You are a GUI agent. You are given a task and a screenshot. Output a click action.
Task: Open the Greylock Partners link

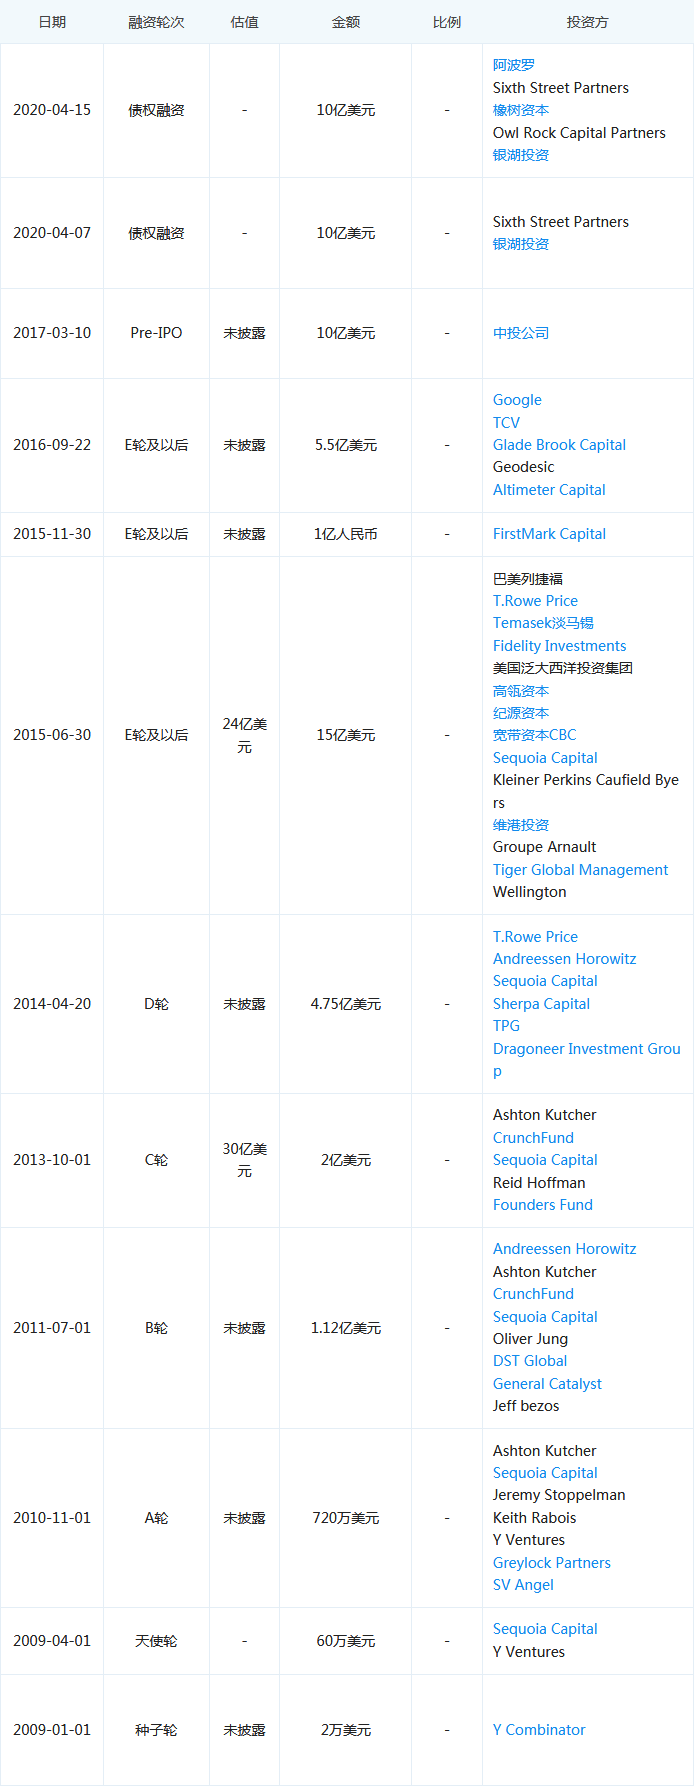[x=551, y=1563]
